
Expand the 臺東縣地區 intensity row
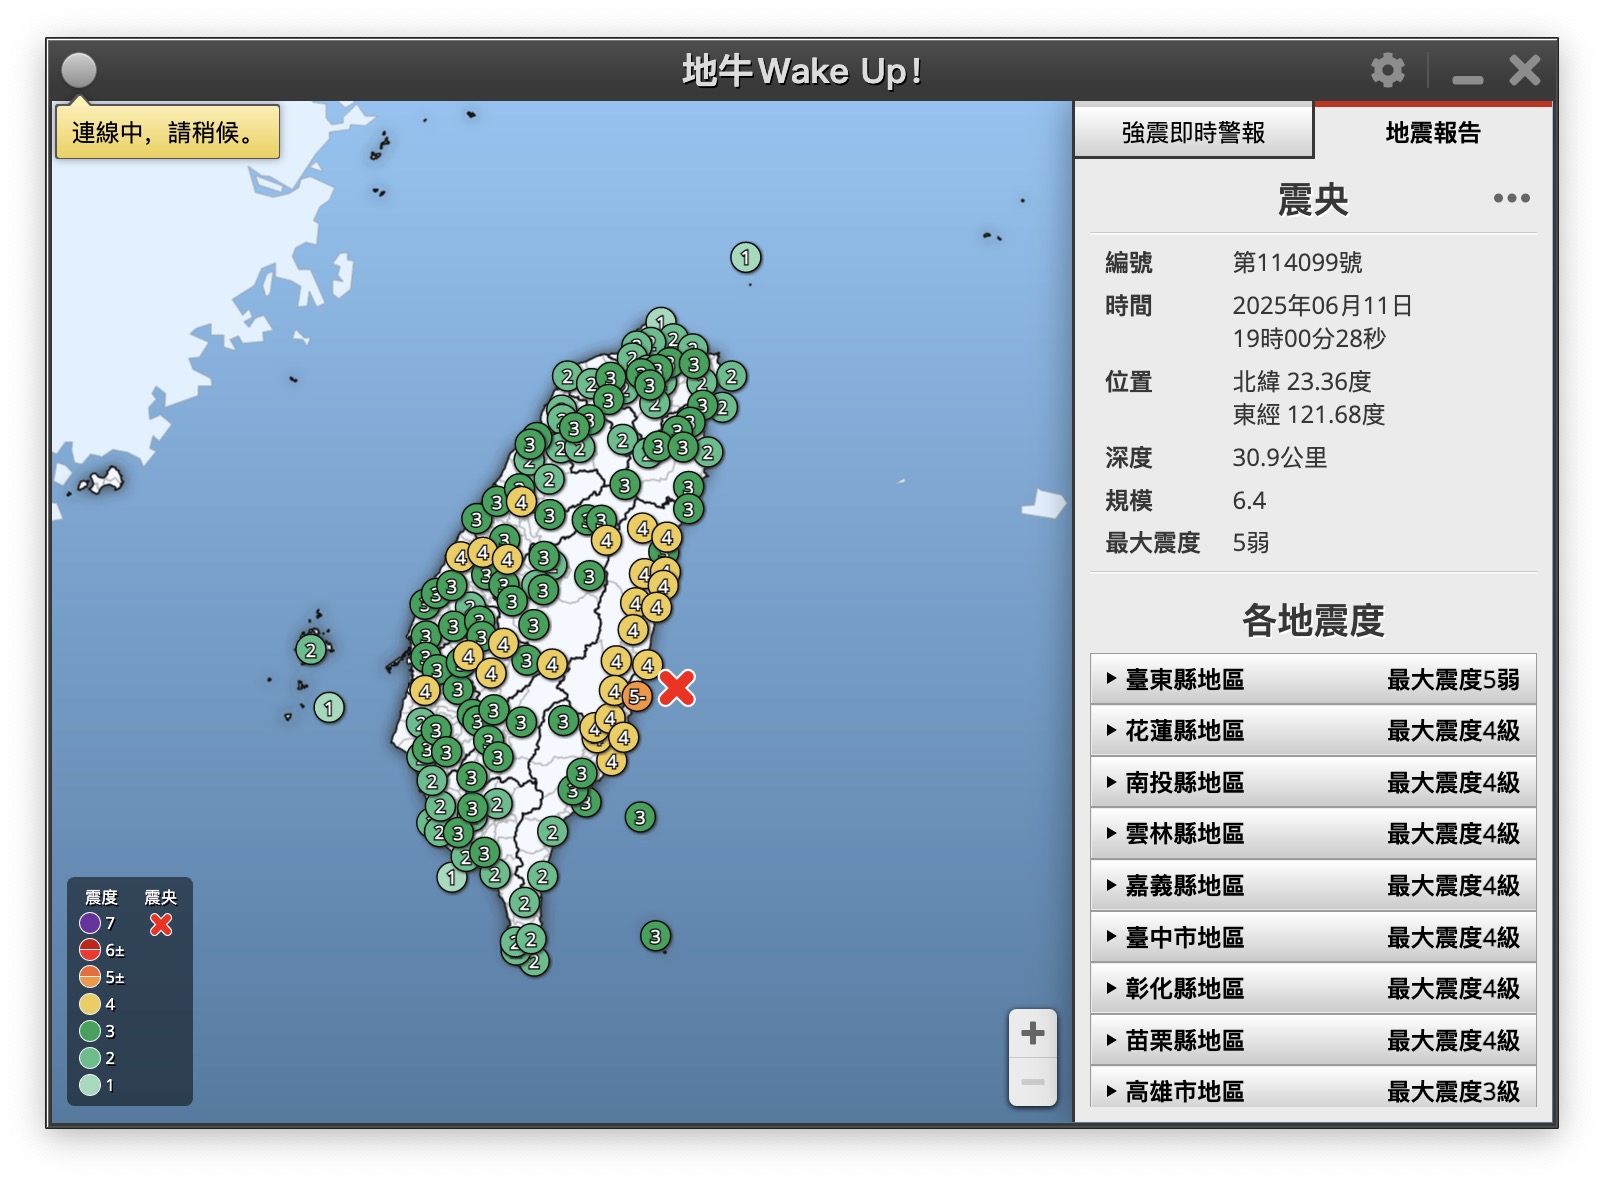tap(1313, 680)
